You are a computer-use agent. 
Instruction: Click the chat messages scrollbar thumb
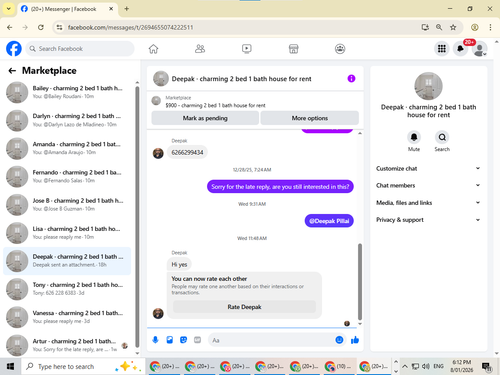coord(360,282)
